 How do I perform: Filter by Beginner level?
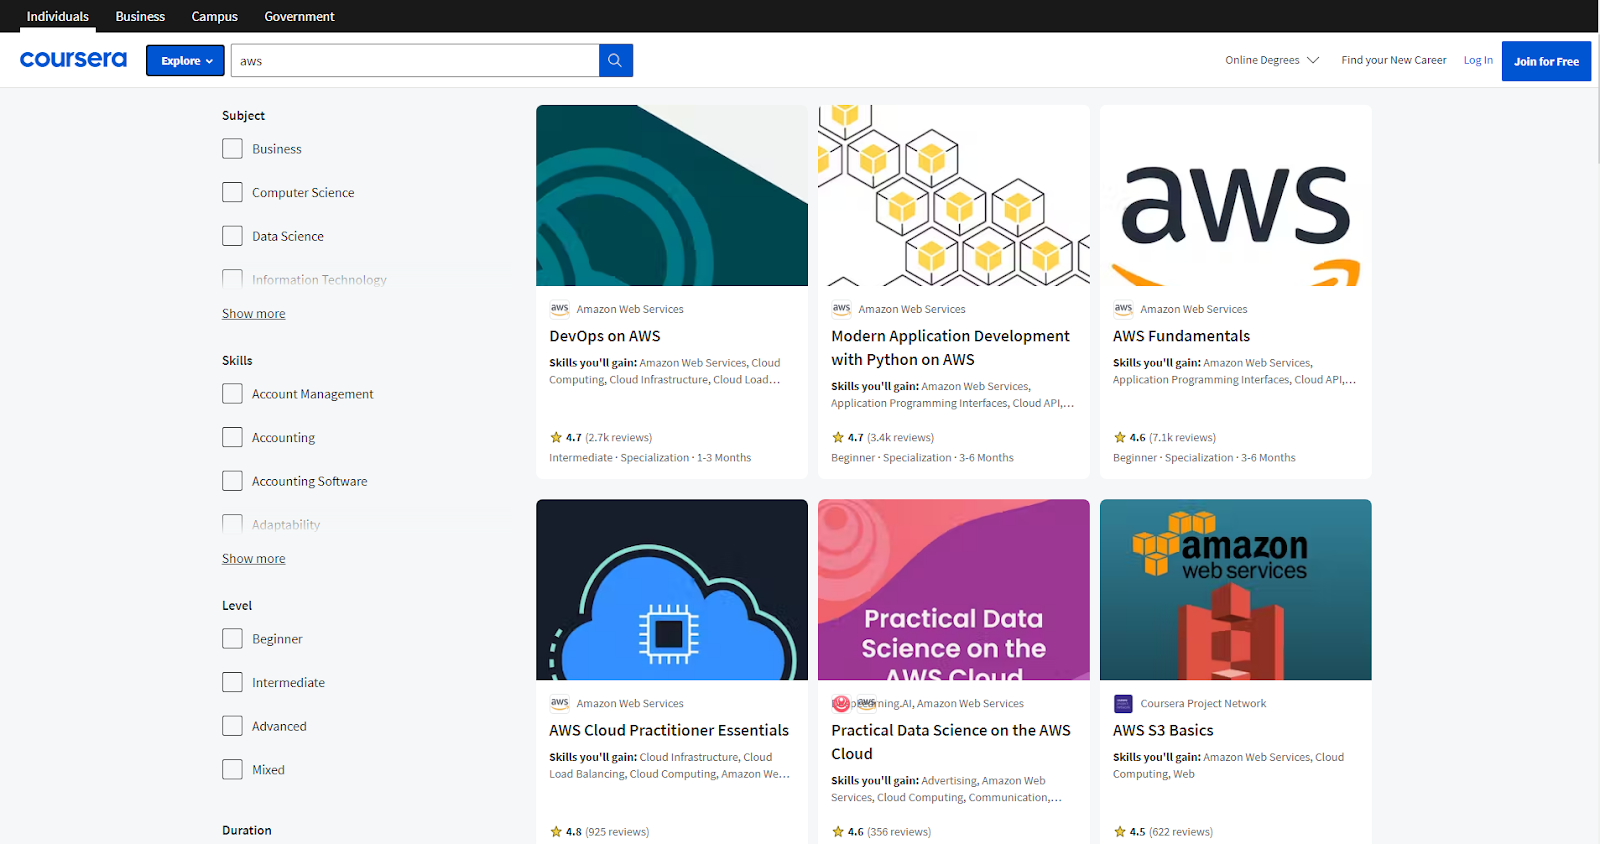232,639
